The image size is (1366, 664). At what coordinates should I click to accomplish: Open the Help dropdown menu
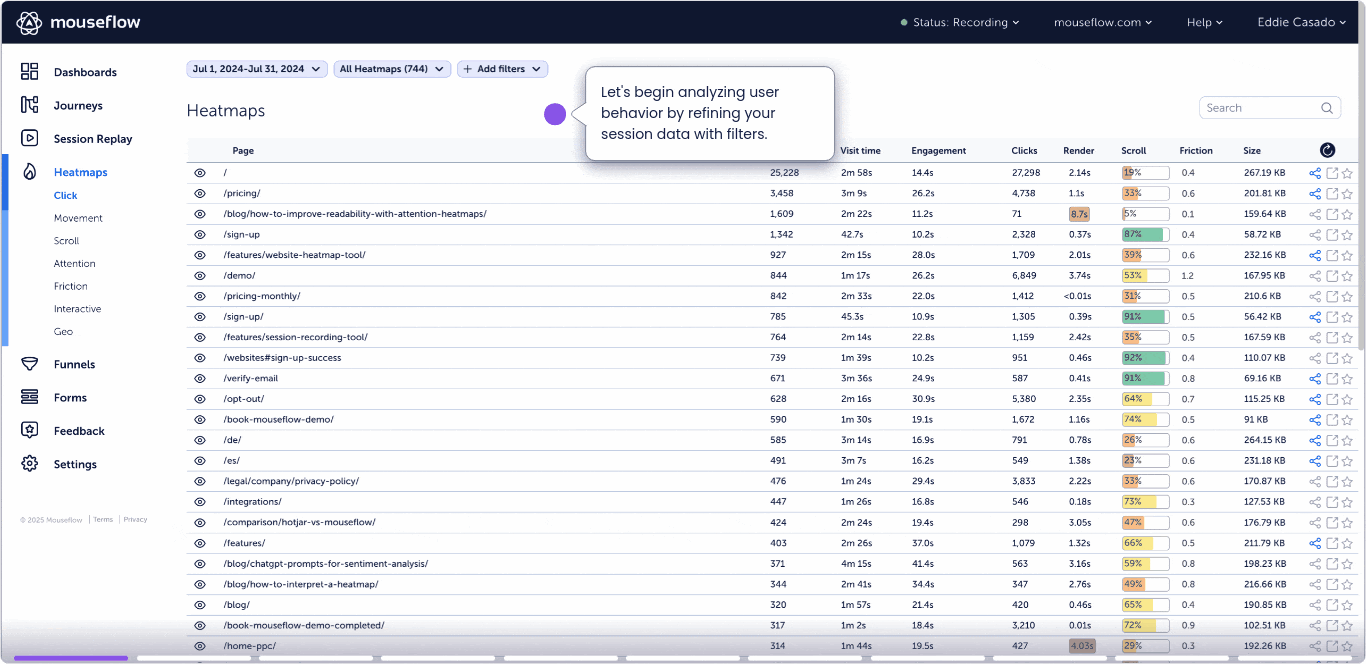tap(1205, 22)
